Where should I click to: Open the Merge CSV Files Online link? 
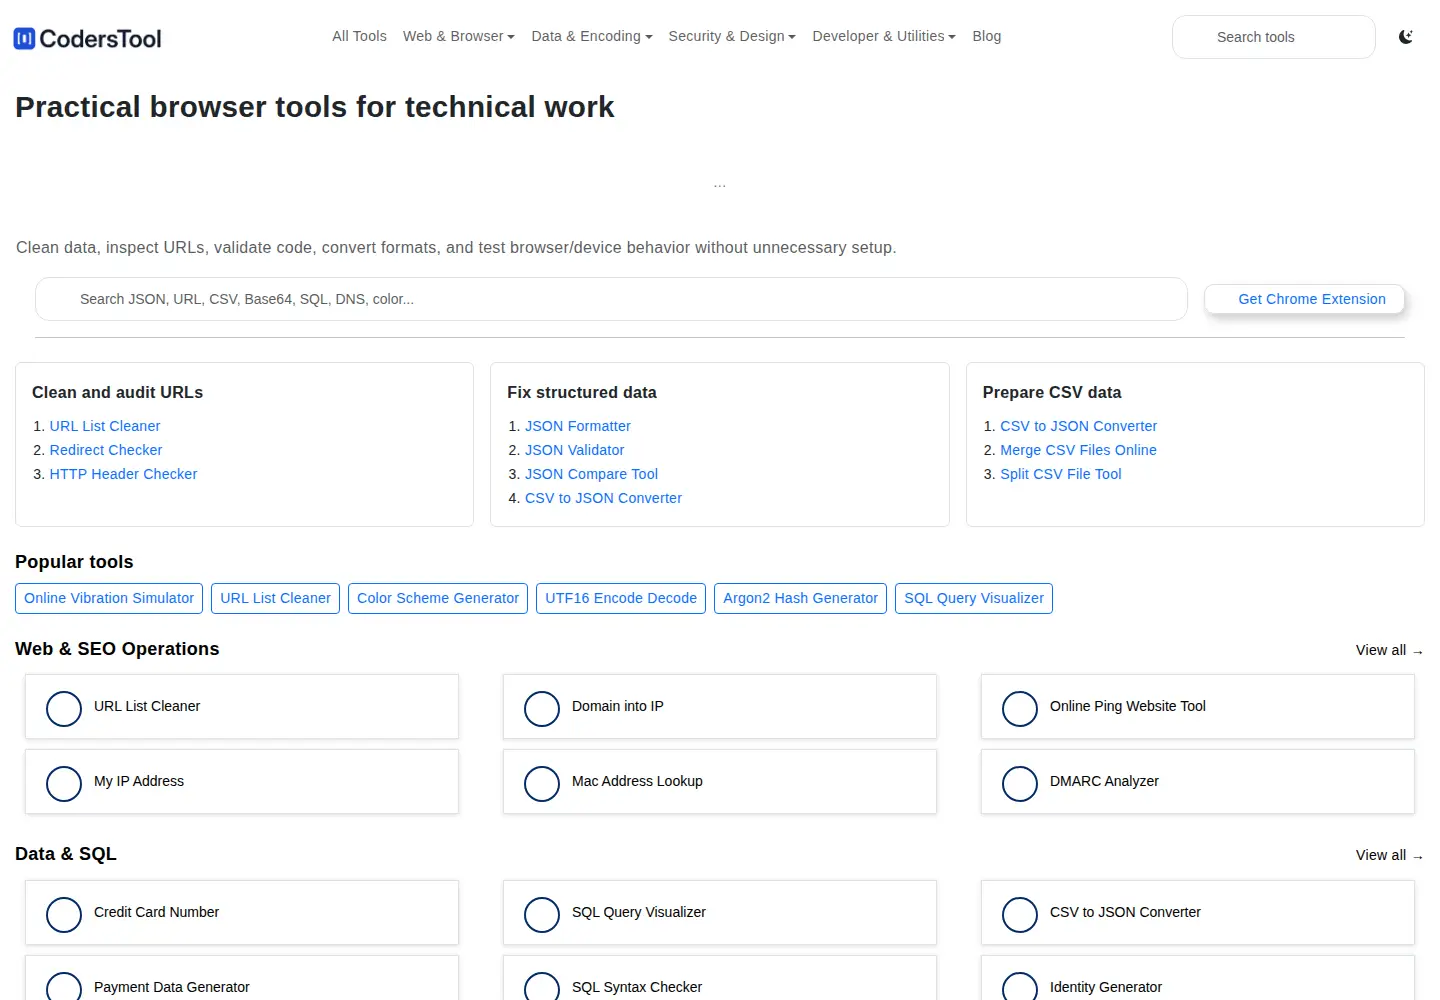[x=1079, y=450]
